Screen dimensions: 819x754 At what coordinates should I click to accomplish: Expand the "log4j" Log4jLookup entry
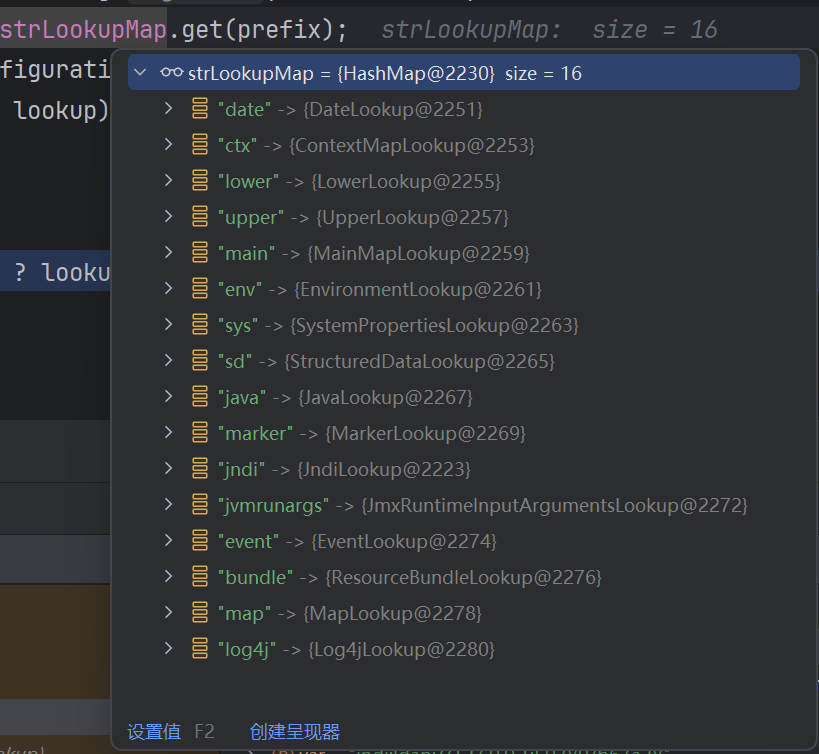coord(169,649)
